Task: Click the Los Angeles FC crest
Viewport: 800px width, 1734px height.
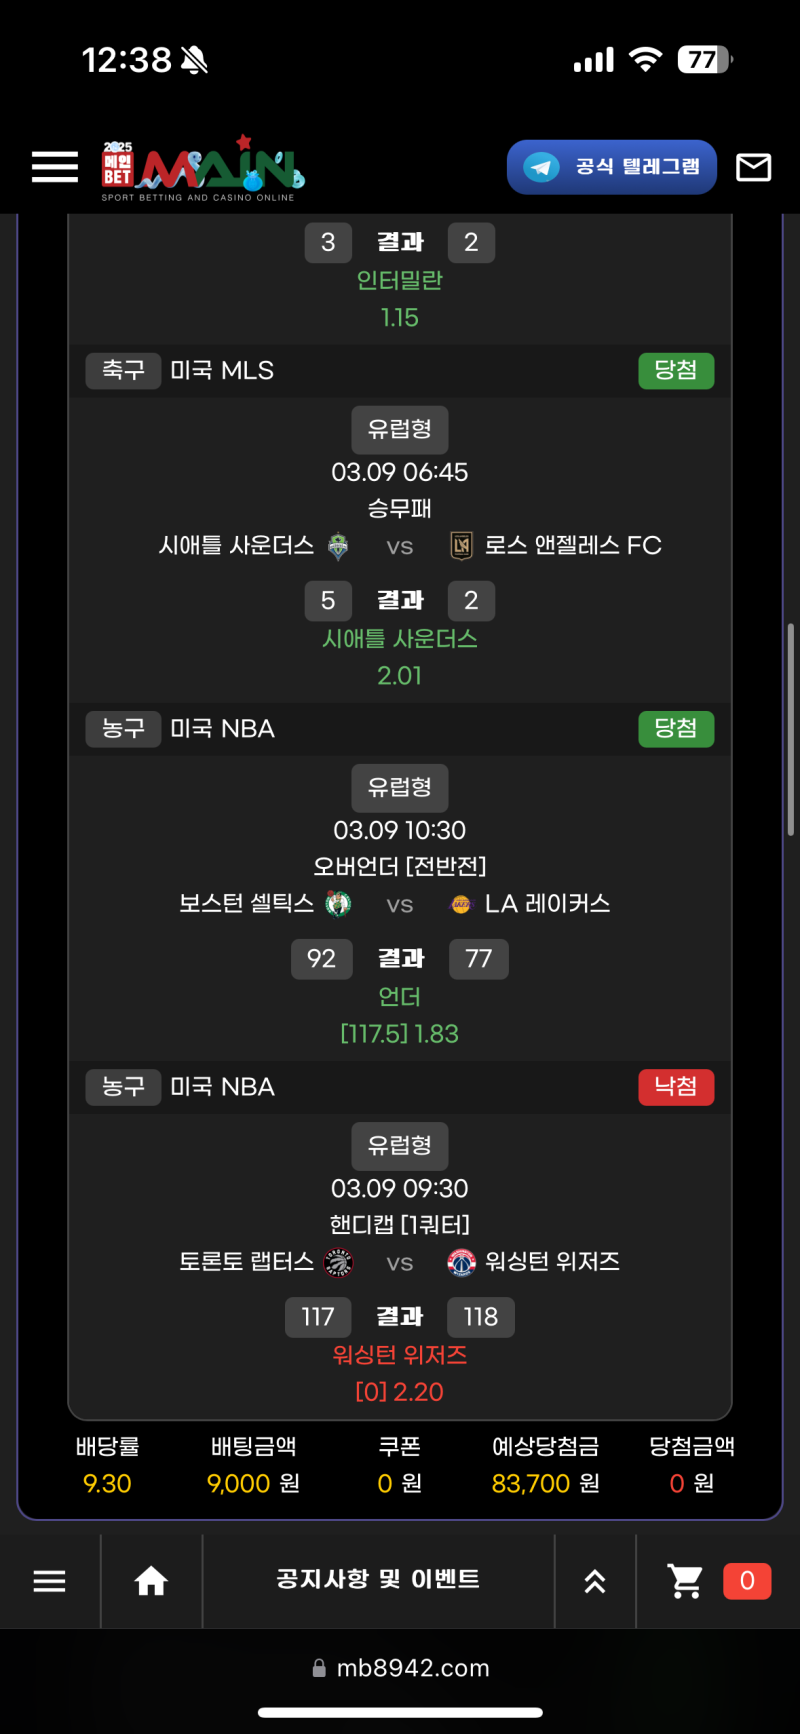Action: pyautogui.click(x=461, y=546)
